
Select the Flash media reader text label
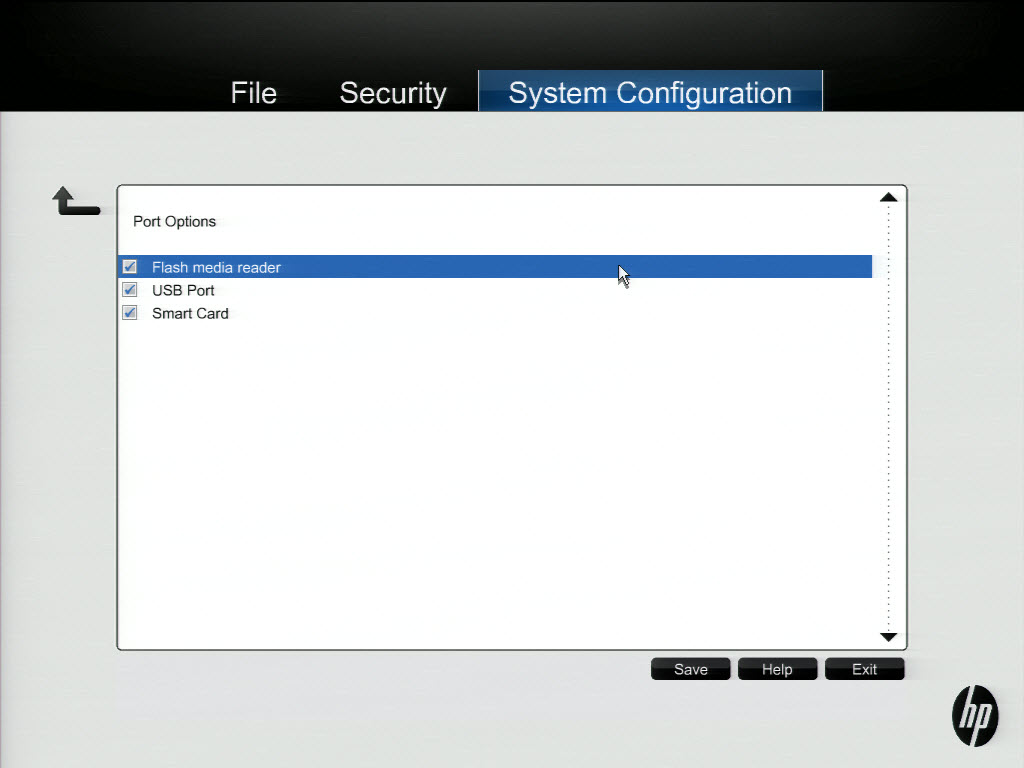click(x=216, y=267)
